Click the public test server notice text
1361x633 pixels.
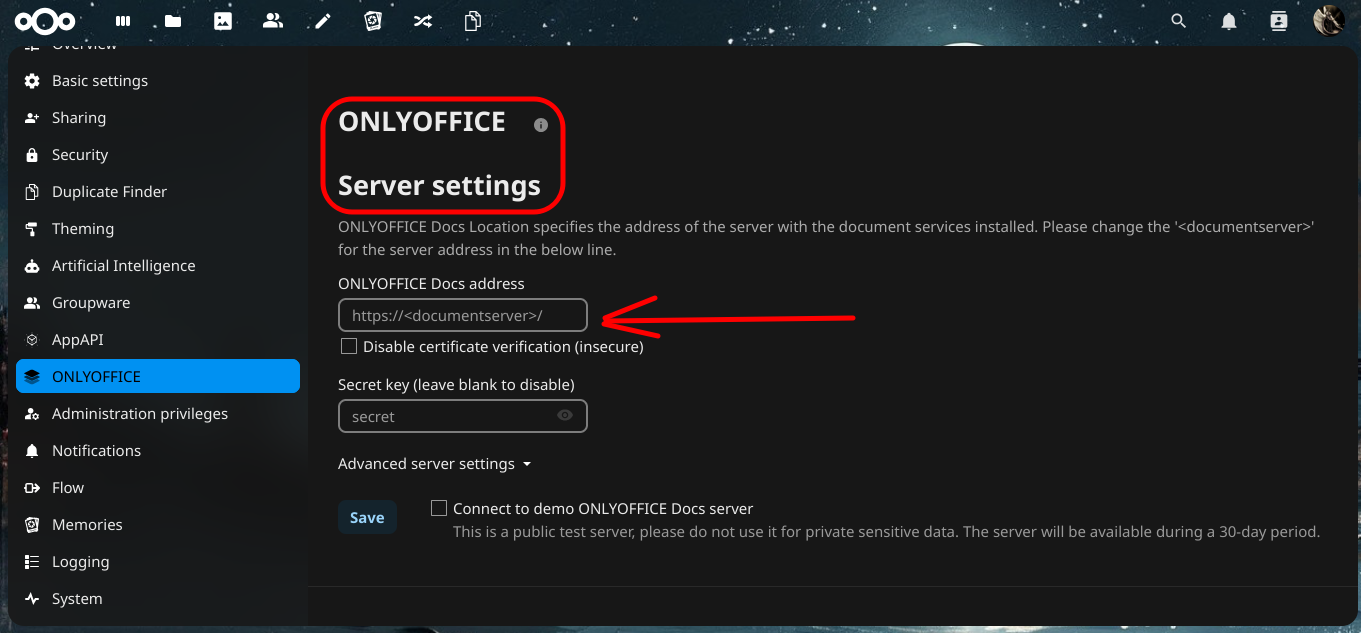pyautogui.click(x=886, y=532)
